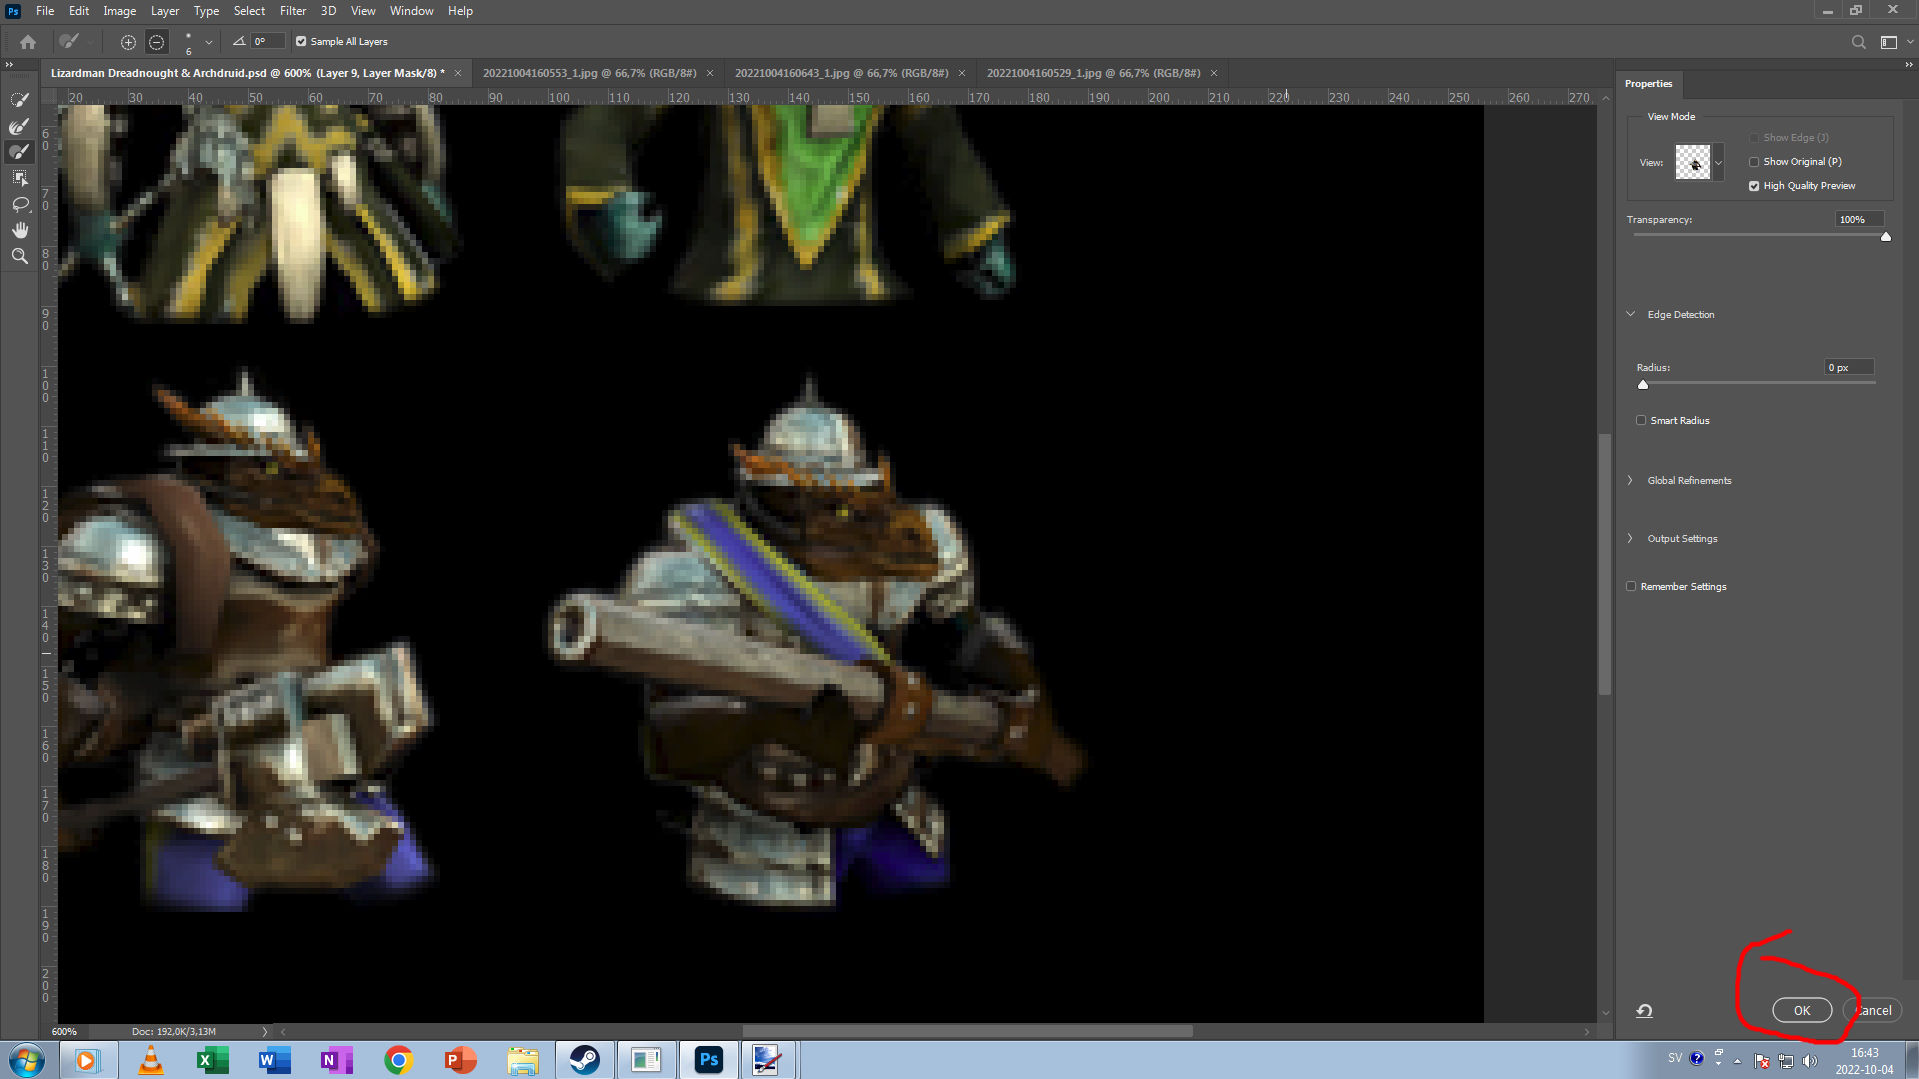Enable the Smart Radius checkbox
The image size is (1919, 1079).
pos(1641,421)
